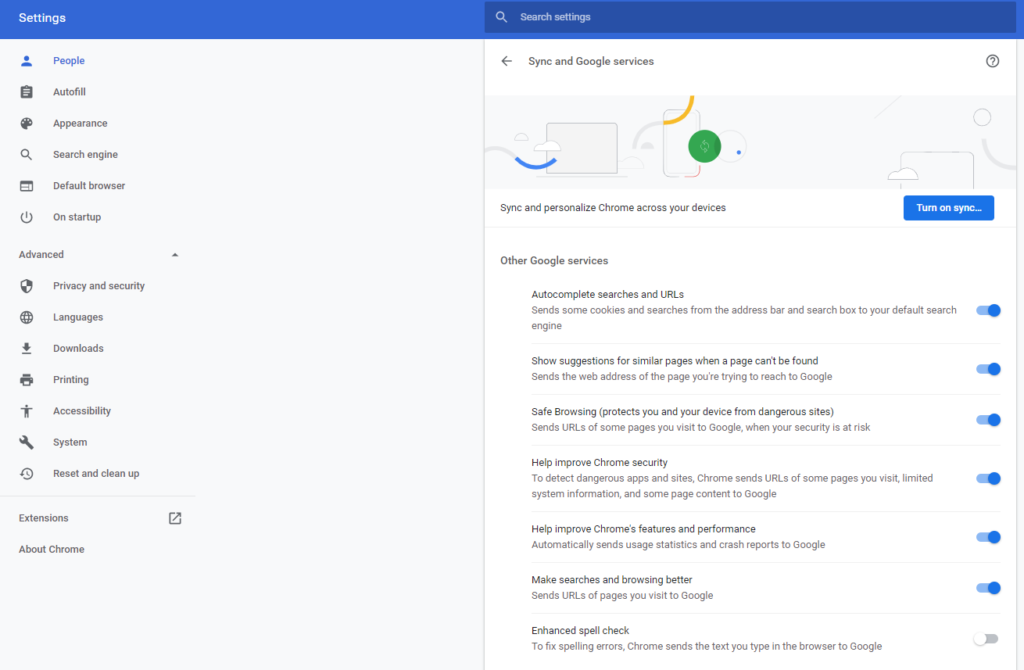Viewport: 1024px width, 670px height.
Task: Click the Appearance palette icon
Action: coord(26,123)
